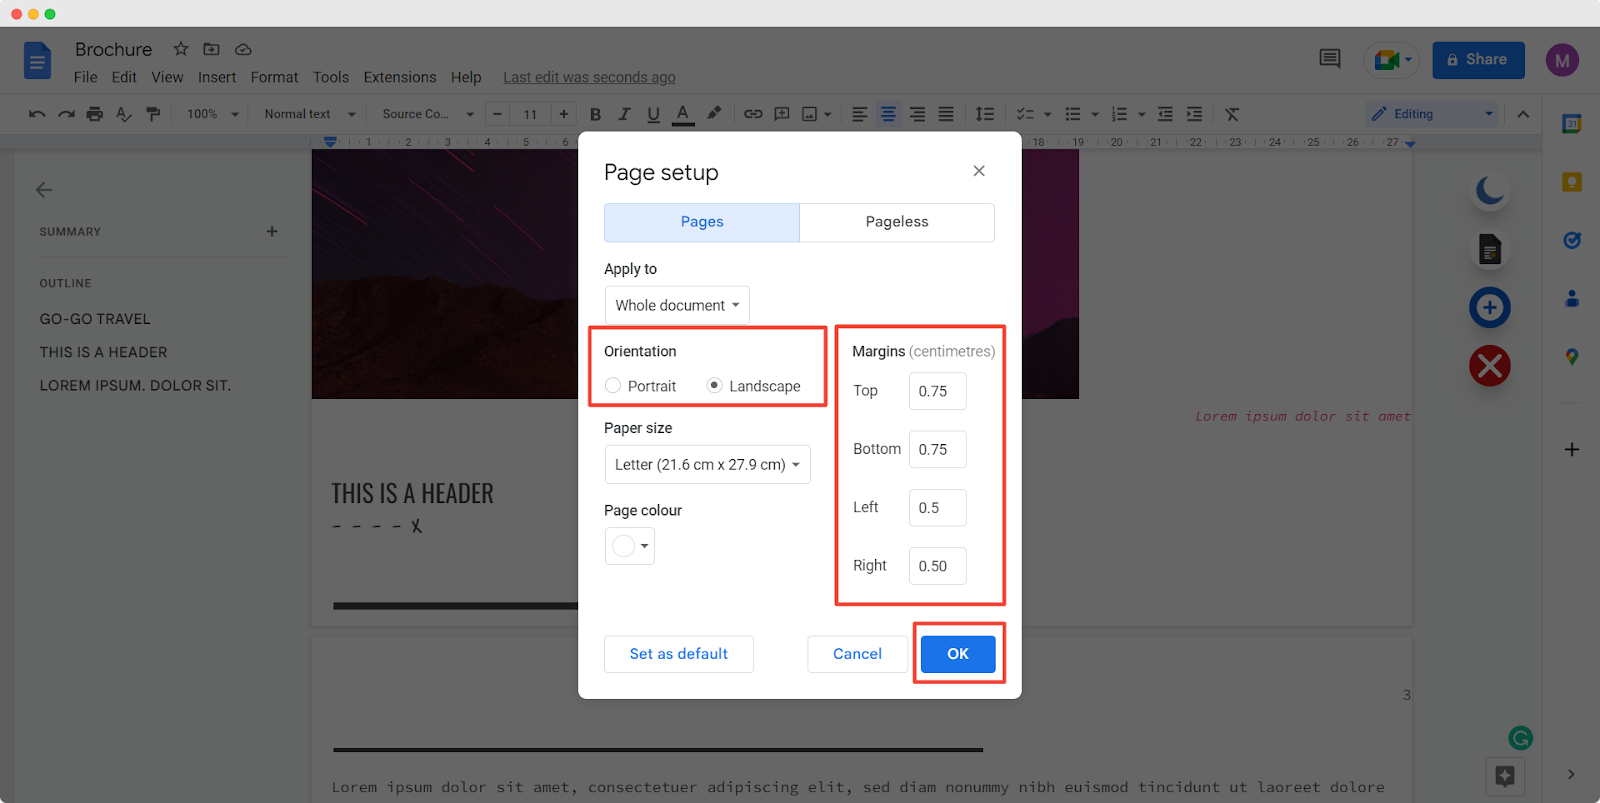The width and height of the screenshot is (1600, 803).
Task: Open the Paper size dropdown
Action: tap(707, 464)
